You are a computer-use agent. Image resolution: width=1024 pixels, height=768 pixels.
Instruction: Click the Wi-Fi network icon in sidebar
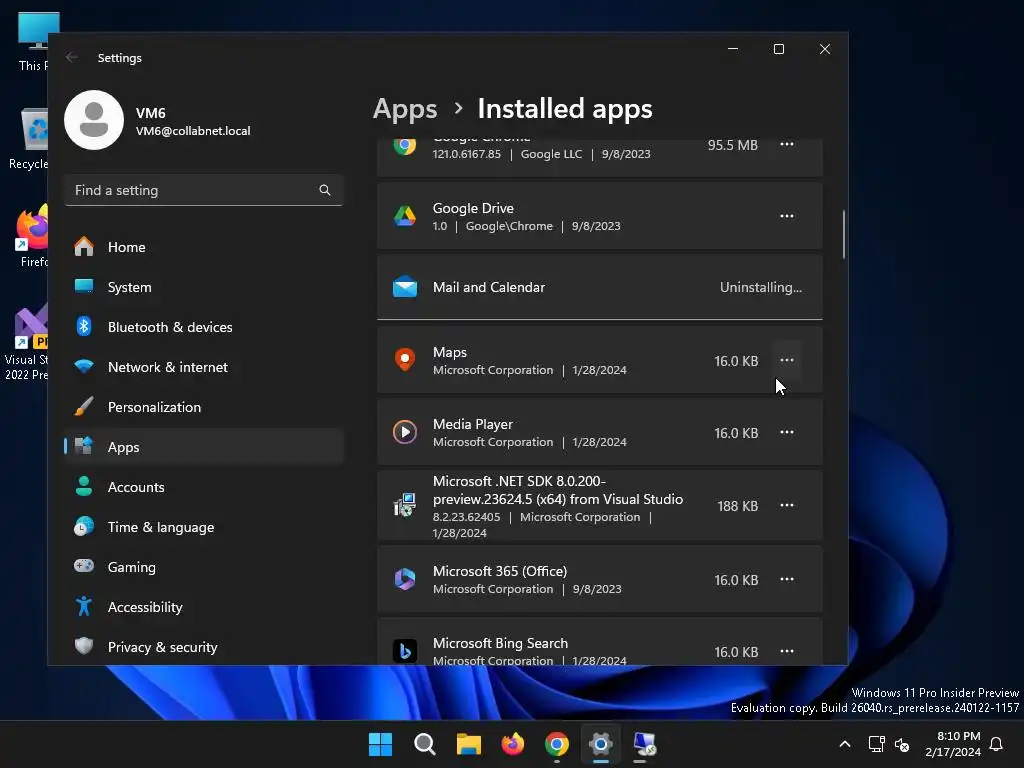tap(84, 366)
